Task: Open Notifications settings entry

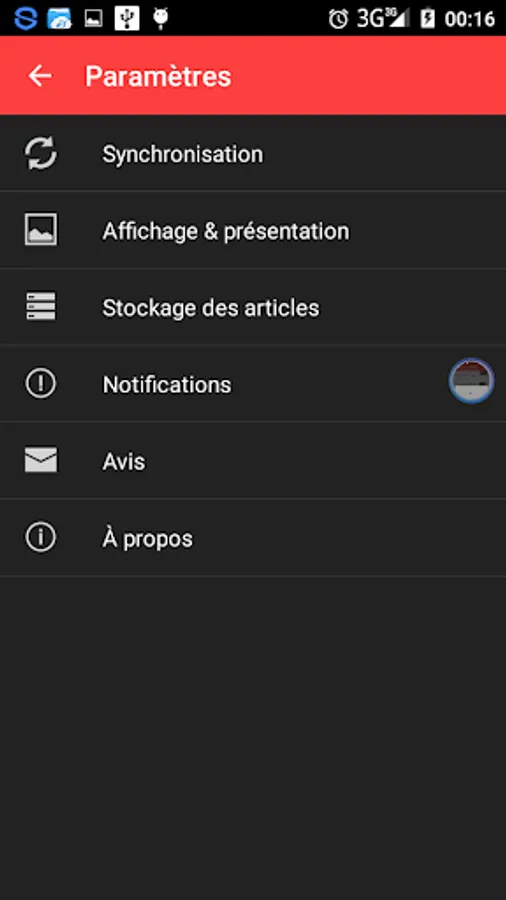Action: pos(253,384)
